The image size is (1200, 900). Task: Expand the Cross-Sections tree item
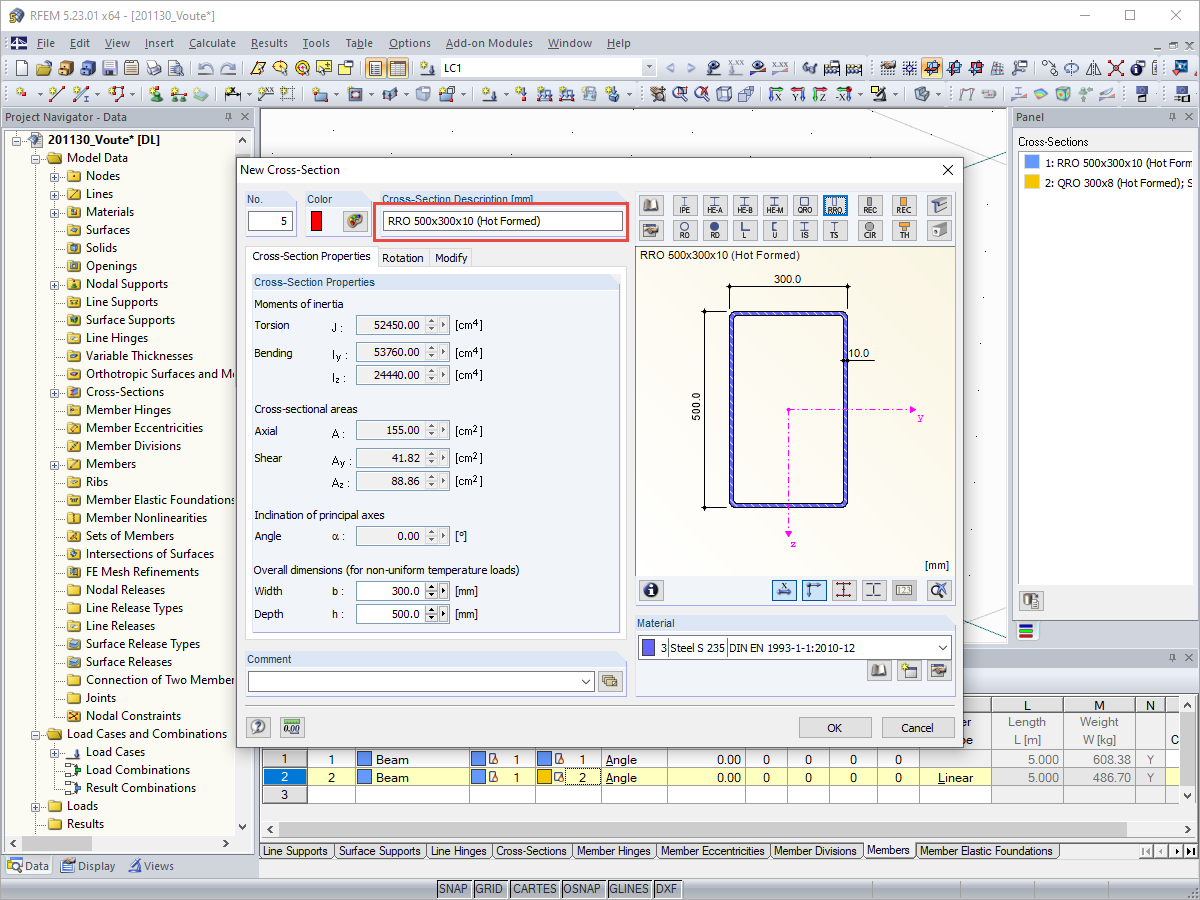55,392
